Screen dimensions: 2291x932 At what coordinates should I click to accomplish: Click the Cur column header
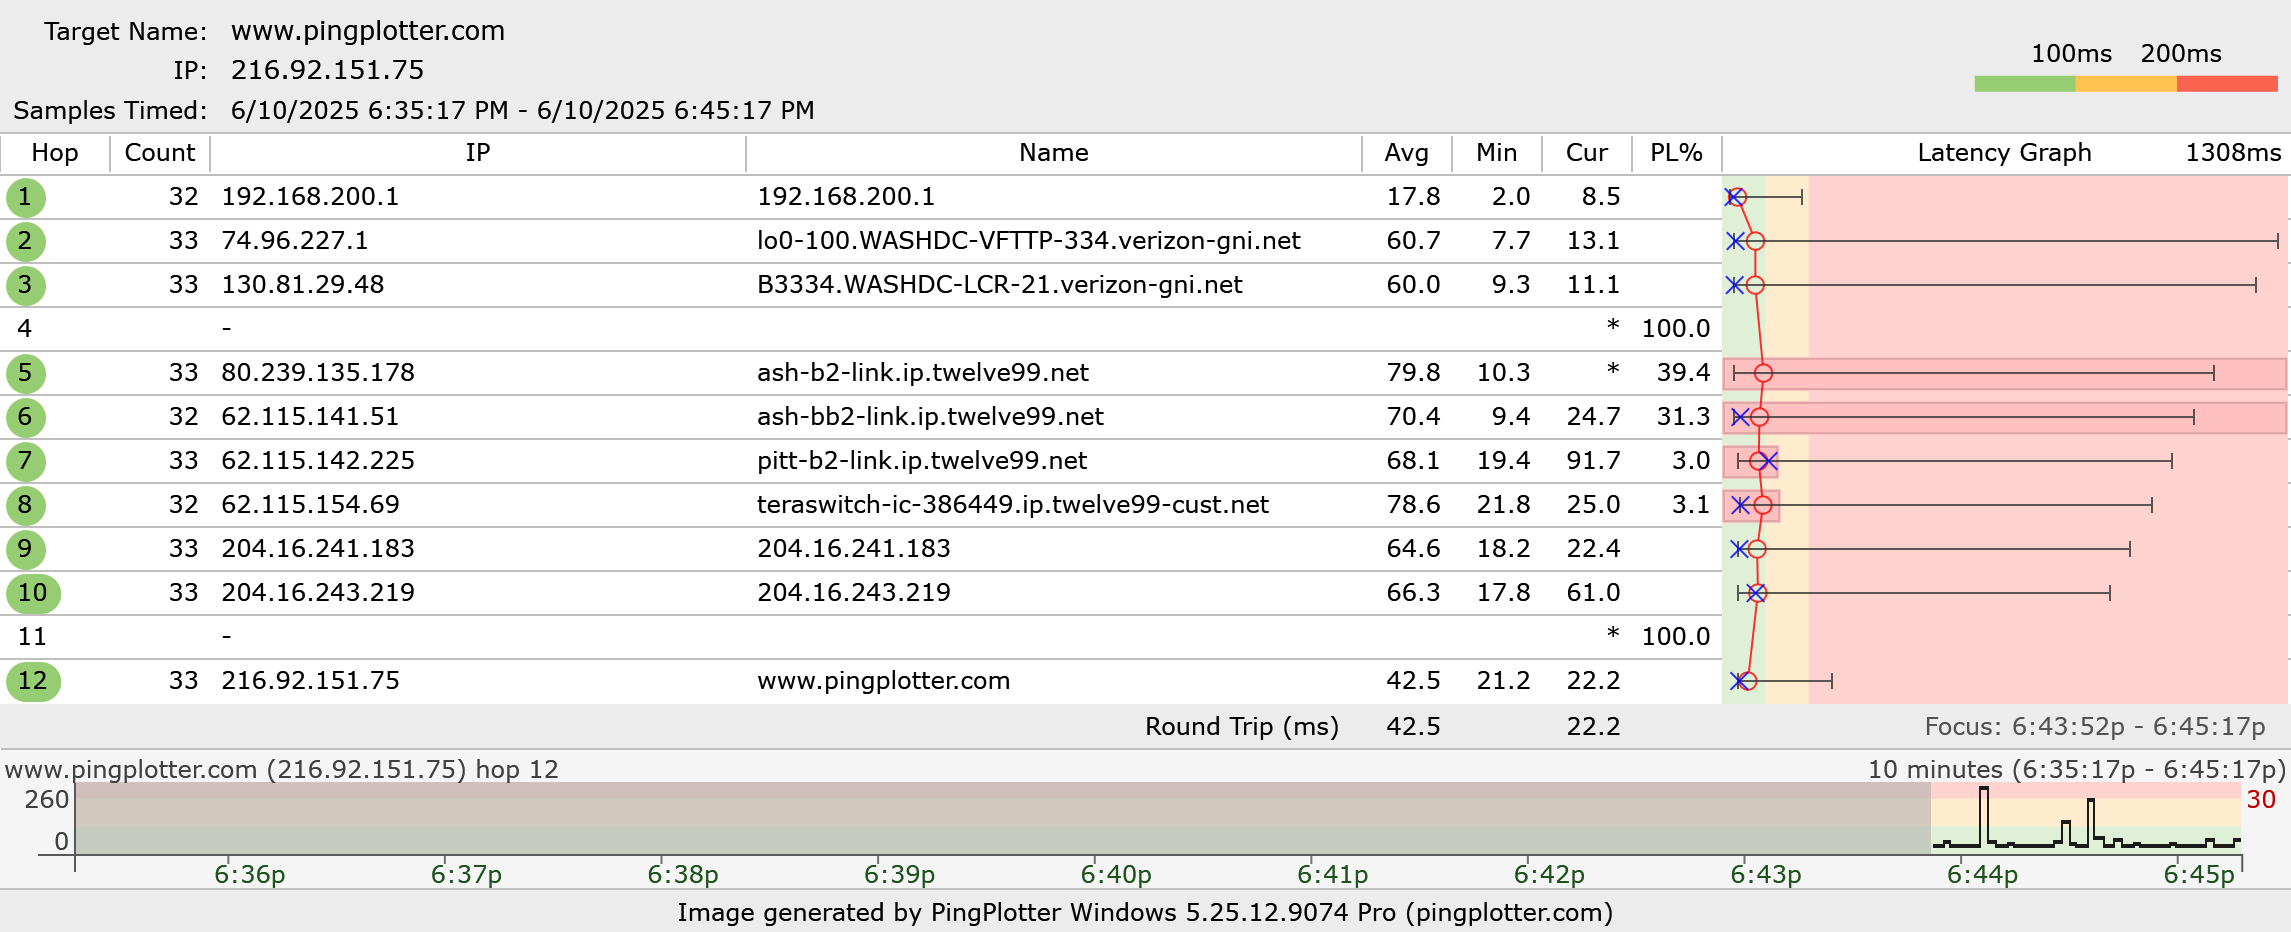click(x=1587, y=153)
